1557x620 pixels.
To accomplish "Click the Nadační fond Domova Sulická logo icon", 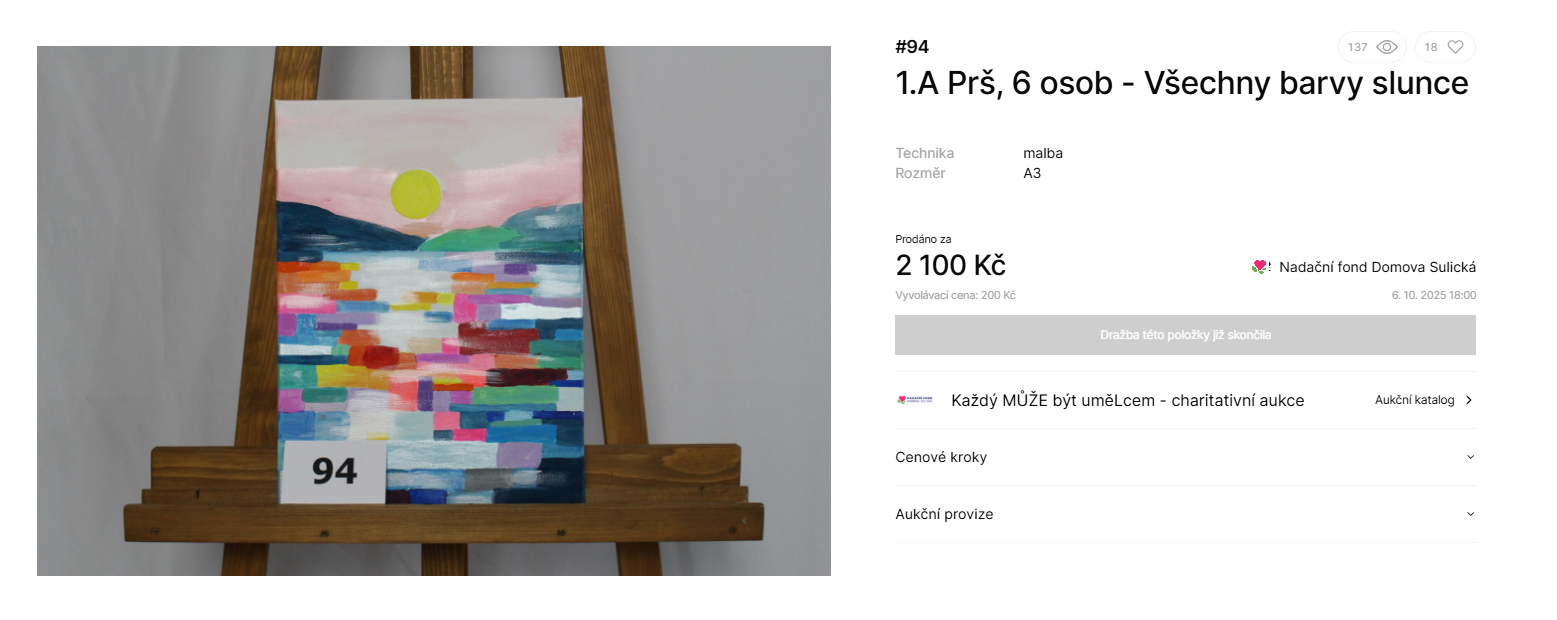I will coord(1260,267).
